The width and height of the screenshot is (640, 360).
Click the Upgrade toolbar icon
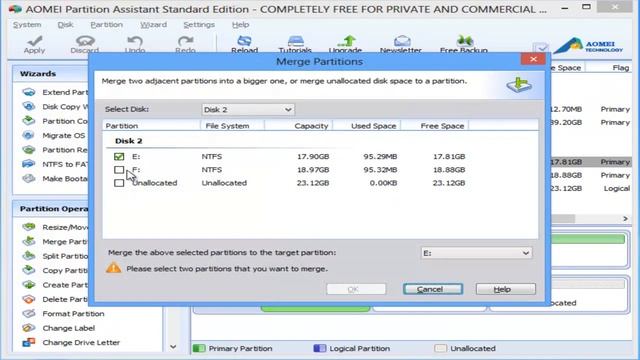point(346,41)
